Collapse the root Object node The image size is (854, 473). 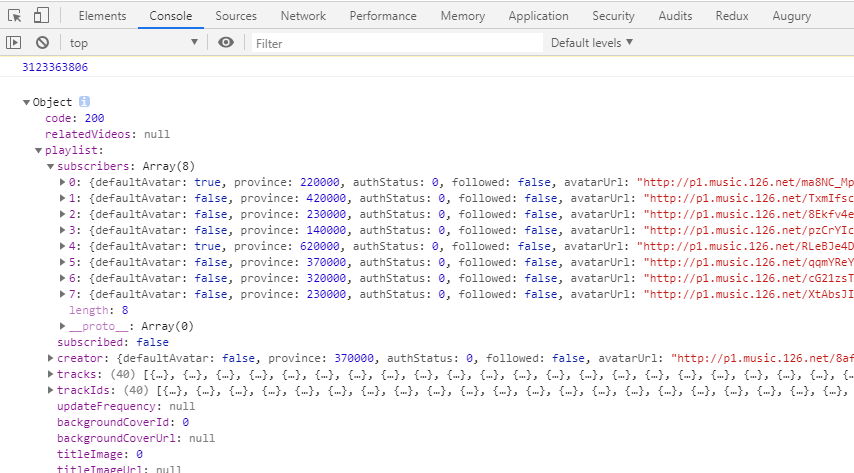point(26,102)
